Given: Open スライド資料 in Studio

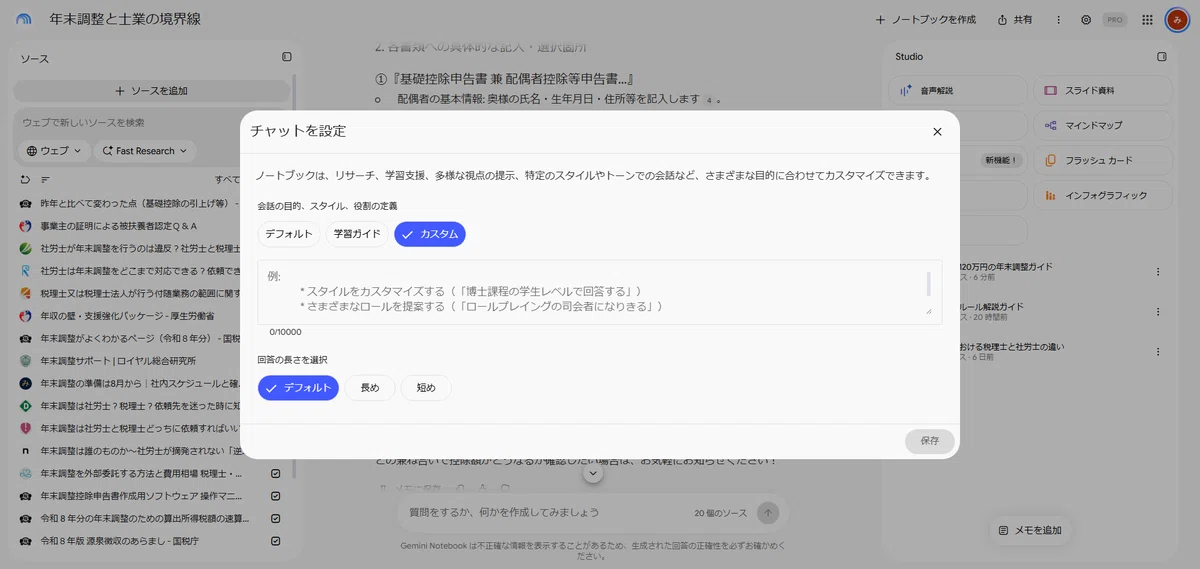Looking at the screenshot, I should click(1103, 90).
